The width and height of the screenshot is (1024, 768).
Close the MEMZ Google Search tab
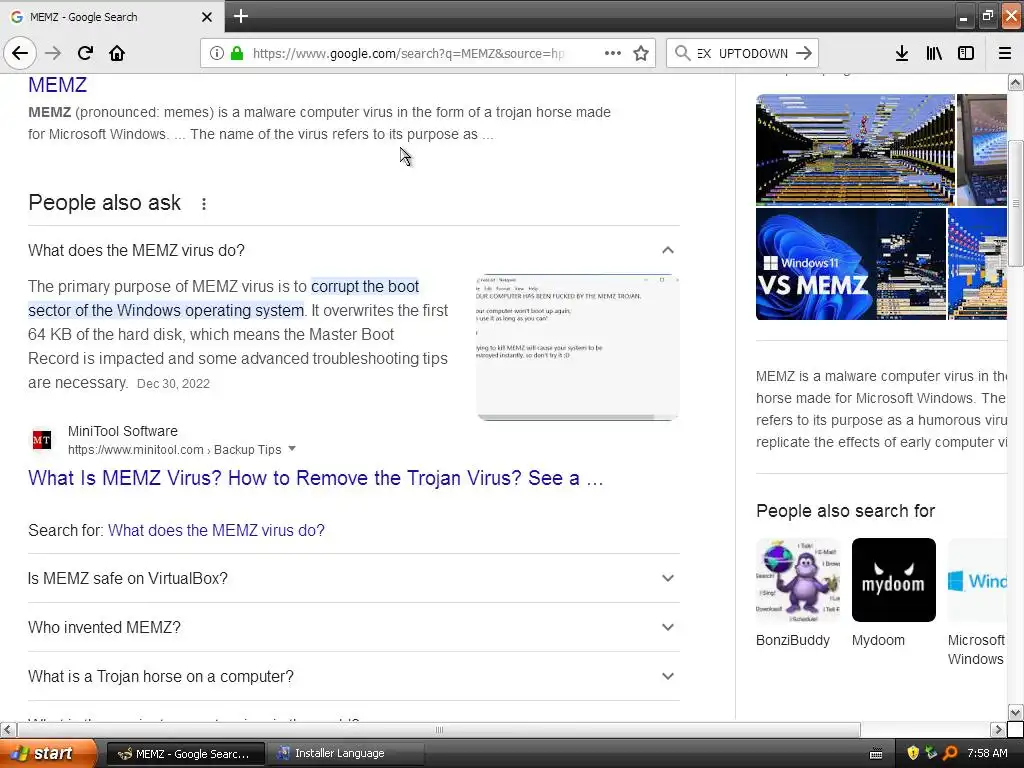[x=206, y=17]
